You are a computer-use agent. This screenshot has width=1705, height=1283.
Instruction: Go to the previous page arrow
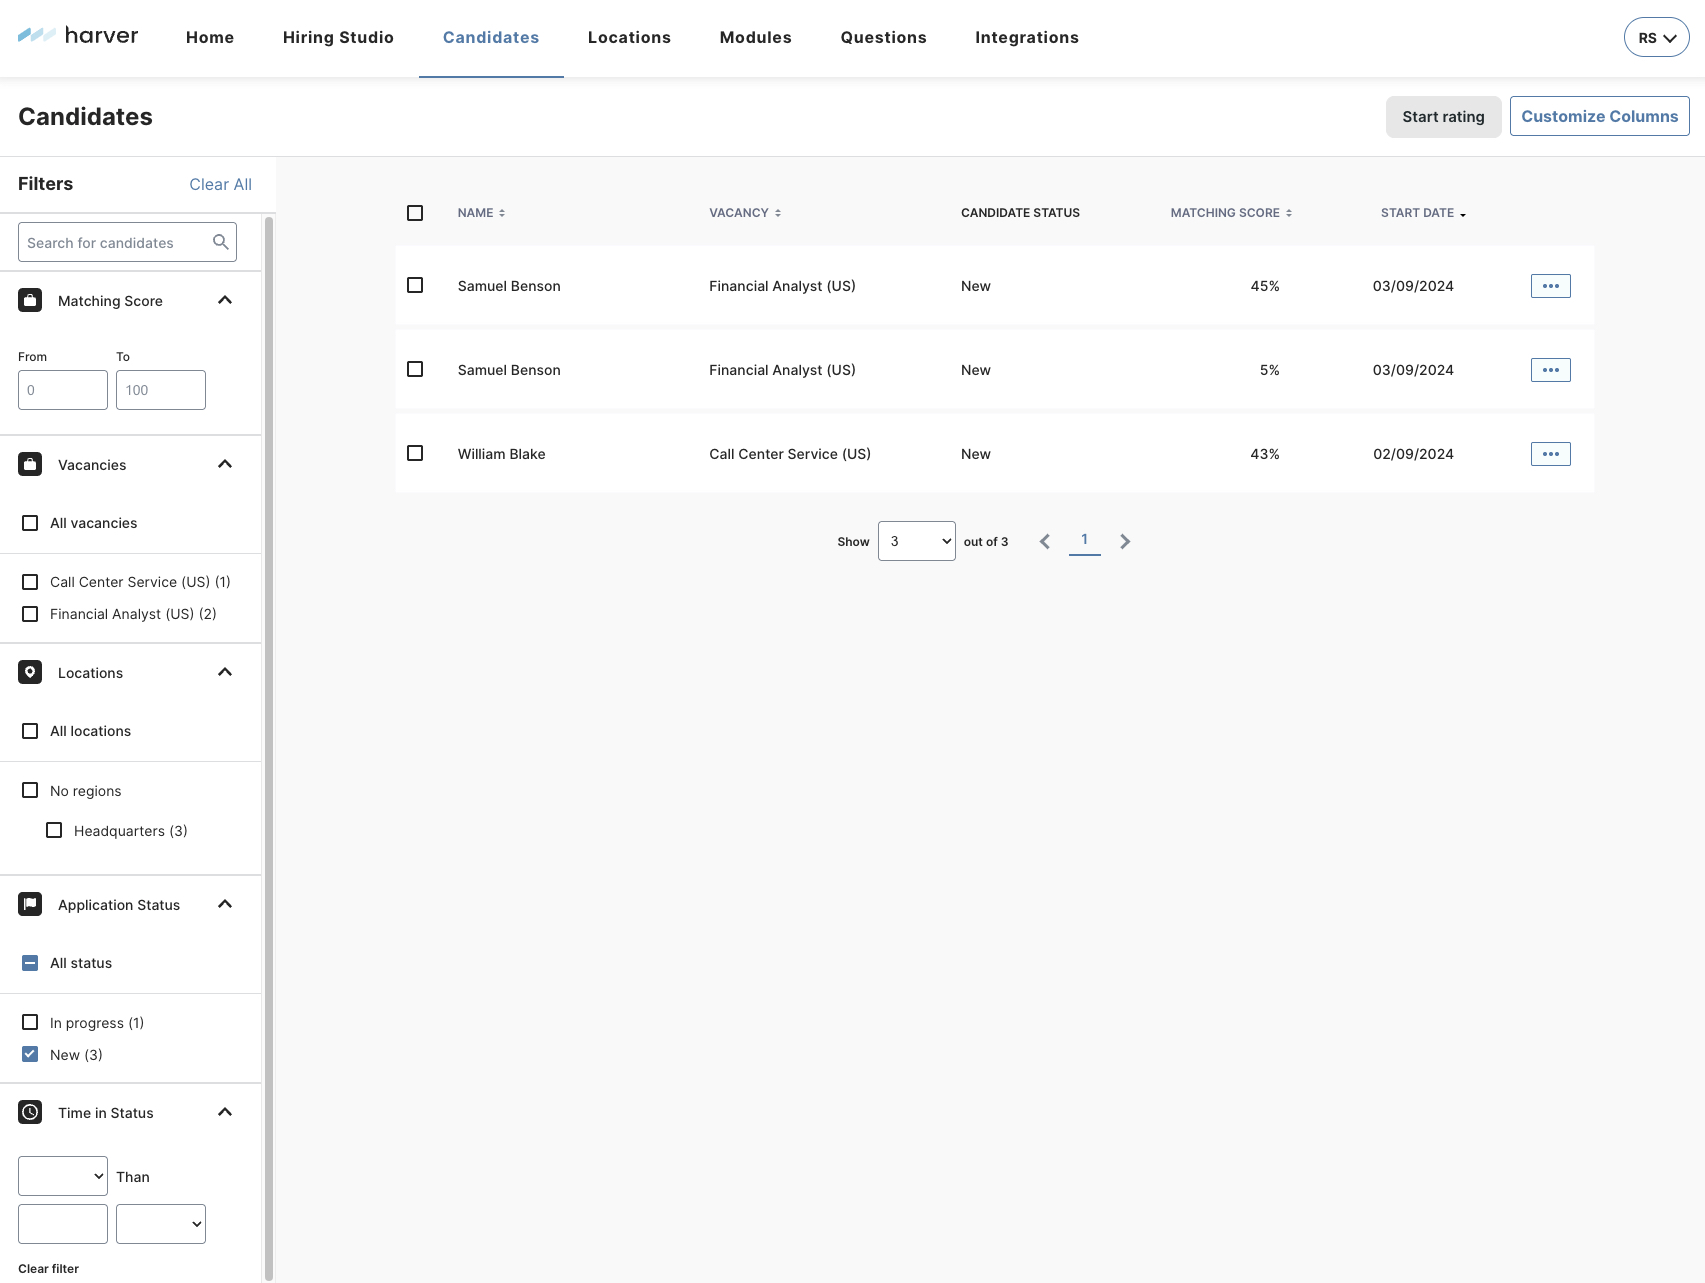(1045, 541)
